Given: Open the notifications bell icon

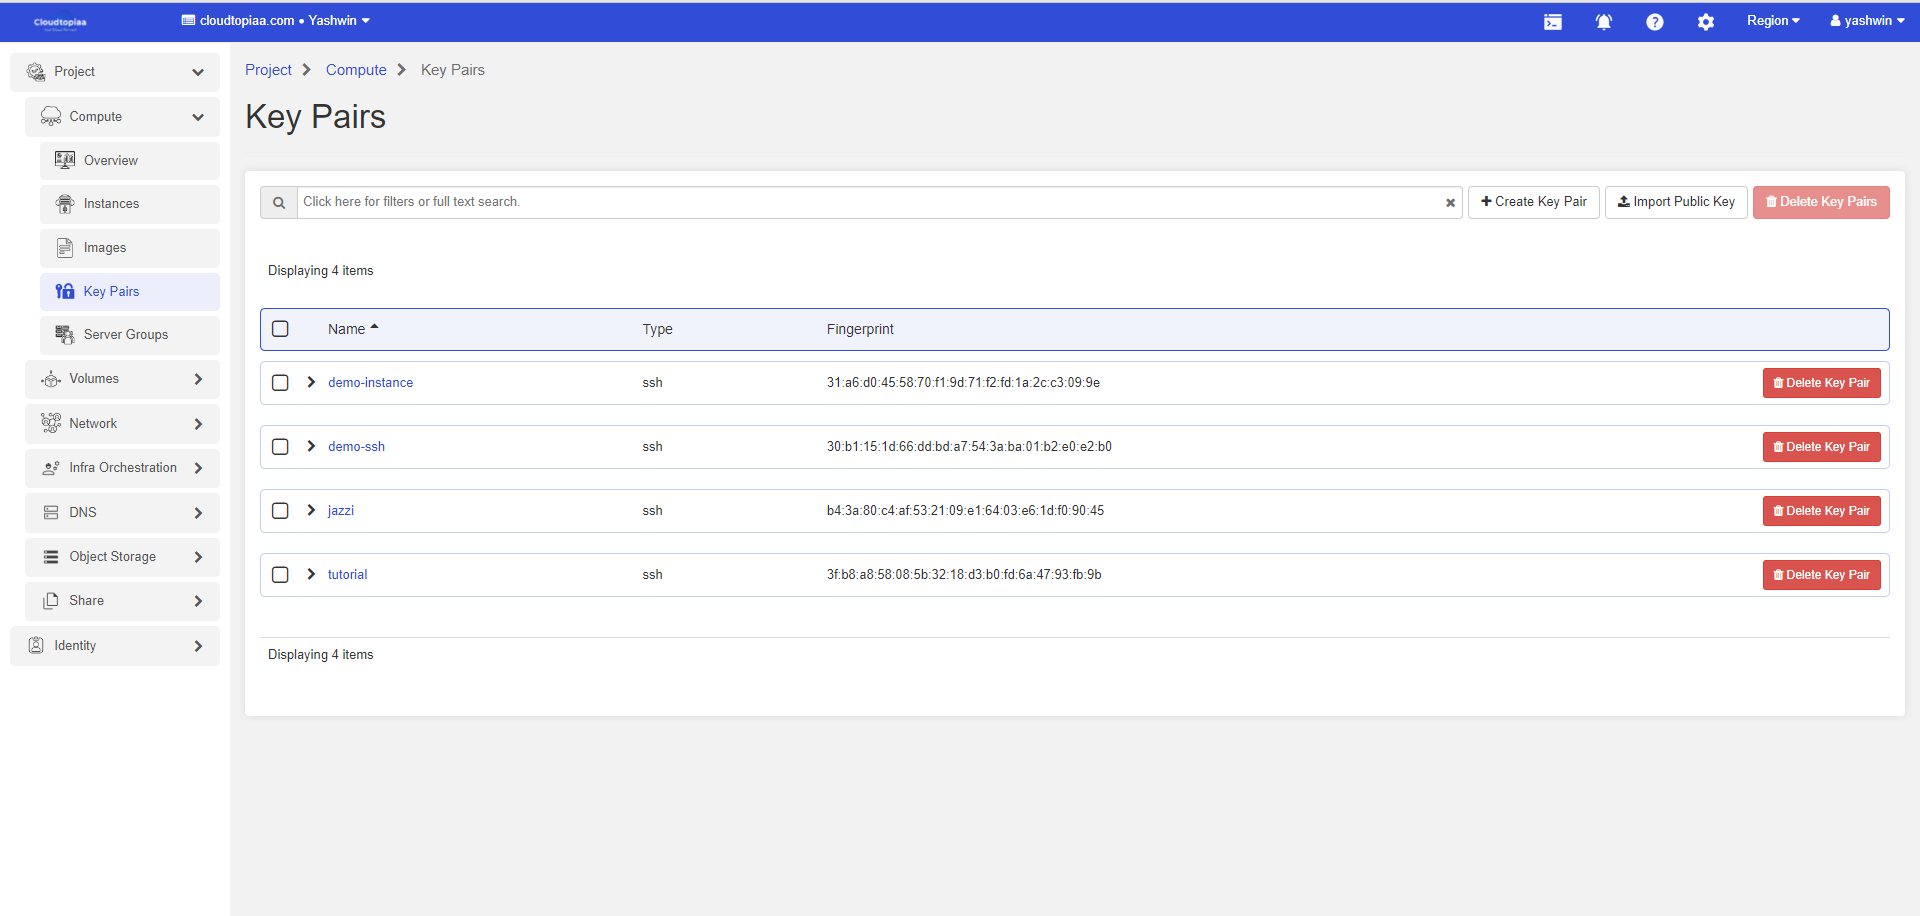Looking at the screenshot, I should [x=1603, y=22].
